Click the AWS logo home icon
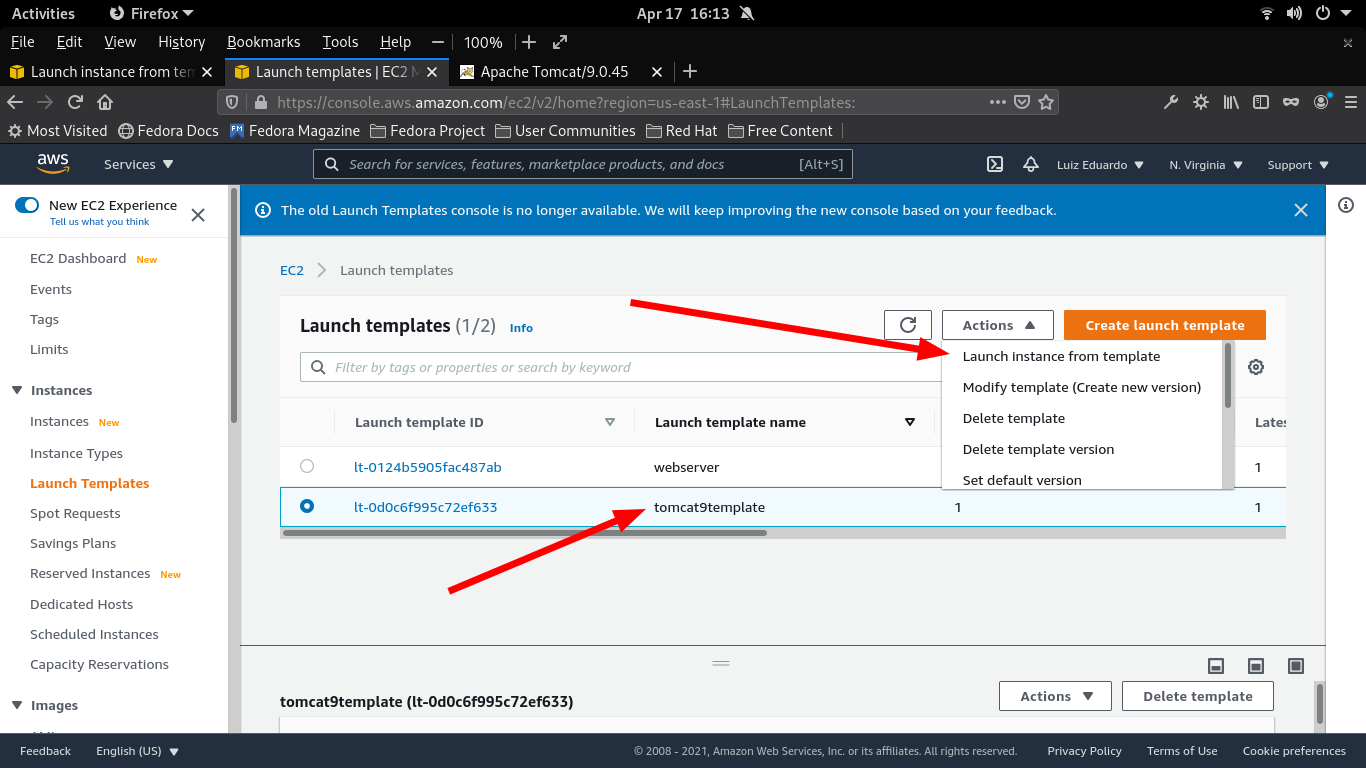This screenshot has width=1366, height=768. [x=53, y=164]
